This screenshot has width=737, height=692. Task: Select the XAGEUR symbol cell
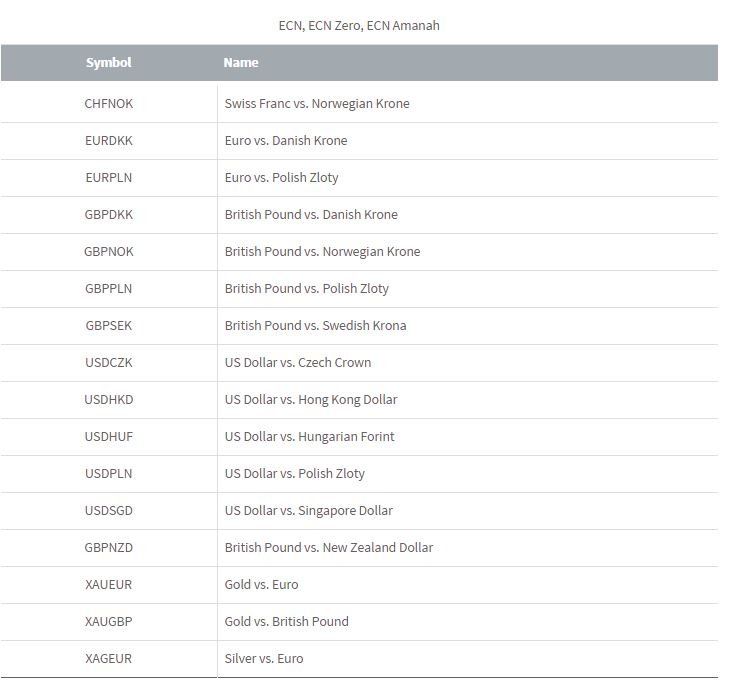108,658
